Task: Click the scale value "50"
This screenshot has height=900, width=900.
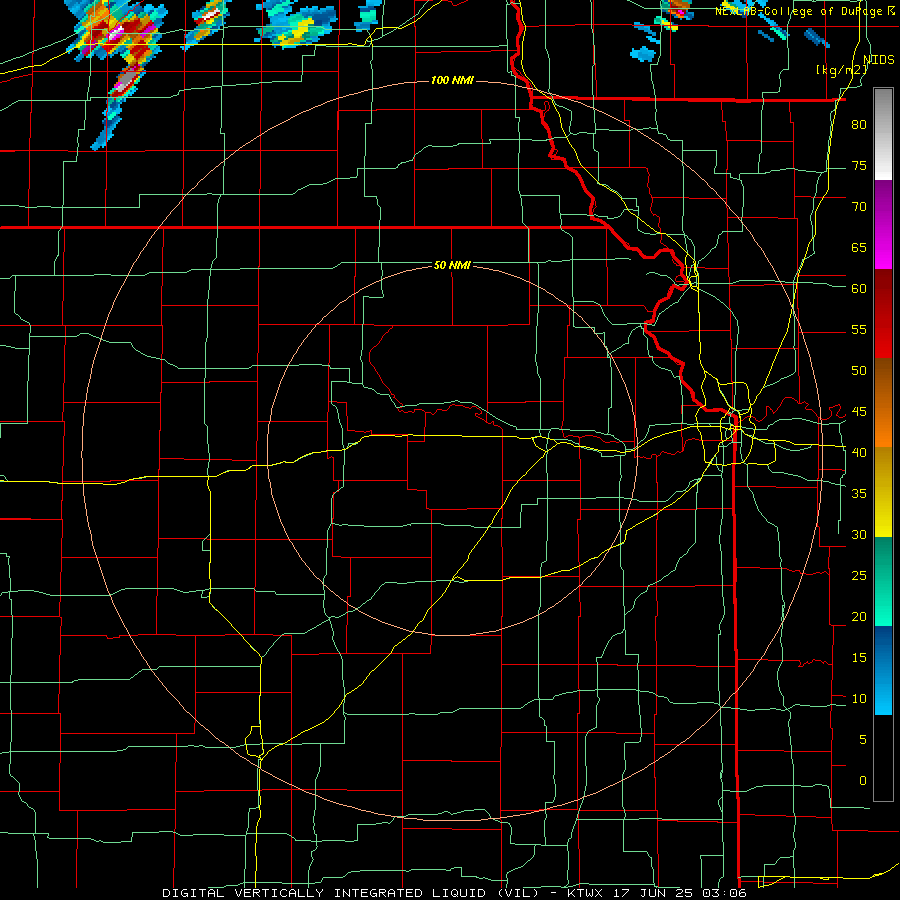Action: 859,371
